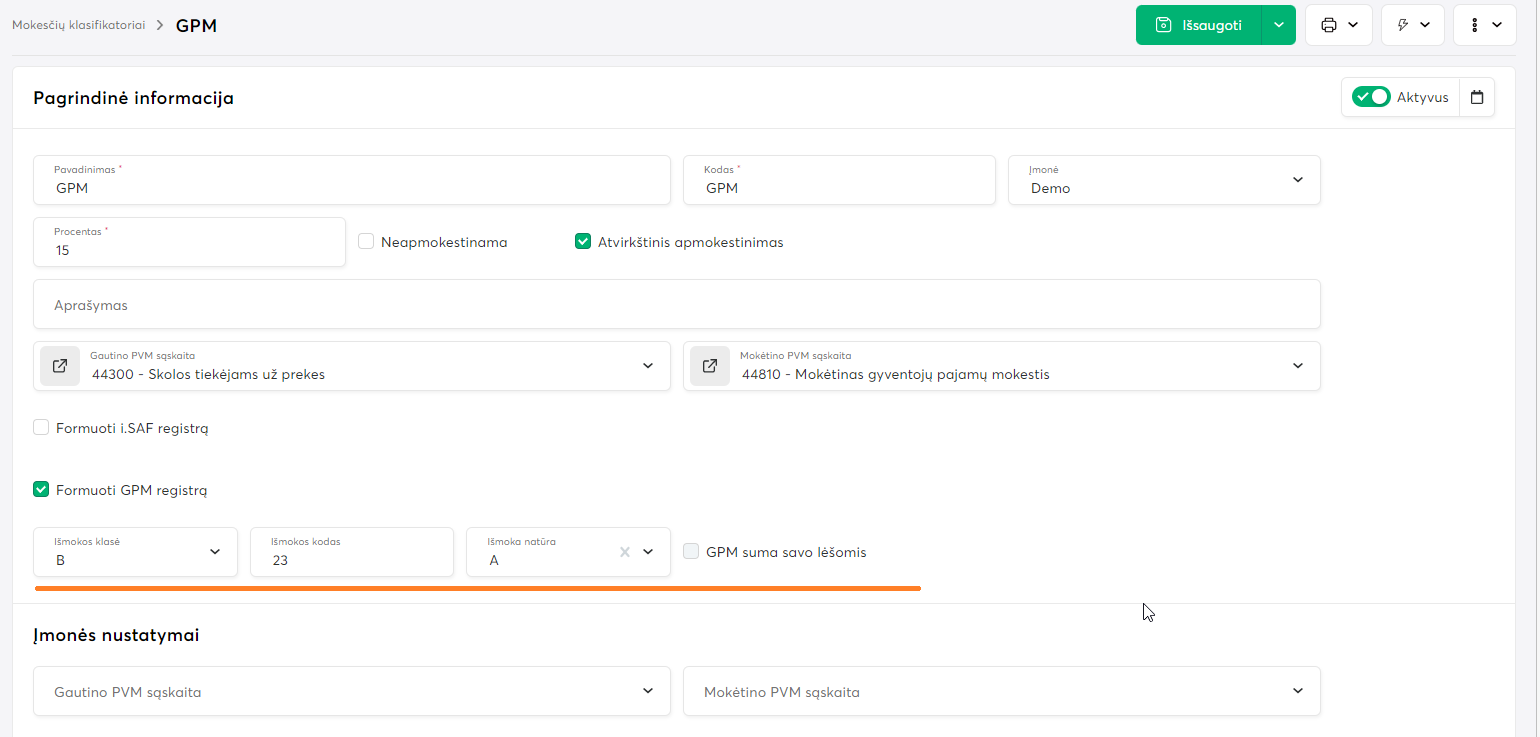Uncheck Atvirkštinis apmokestinimas checkbox
The height and width of the screenshot is (737, 1540).
(583, 242)
